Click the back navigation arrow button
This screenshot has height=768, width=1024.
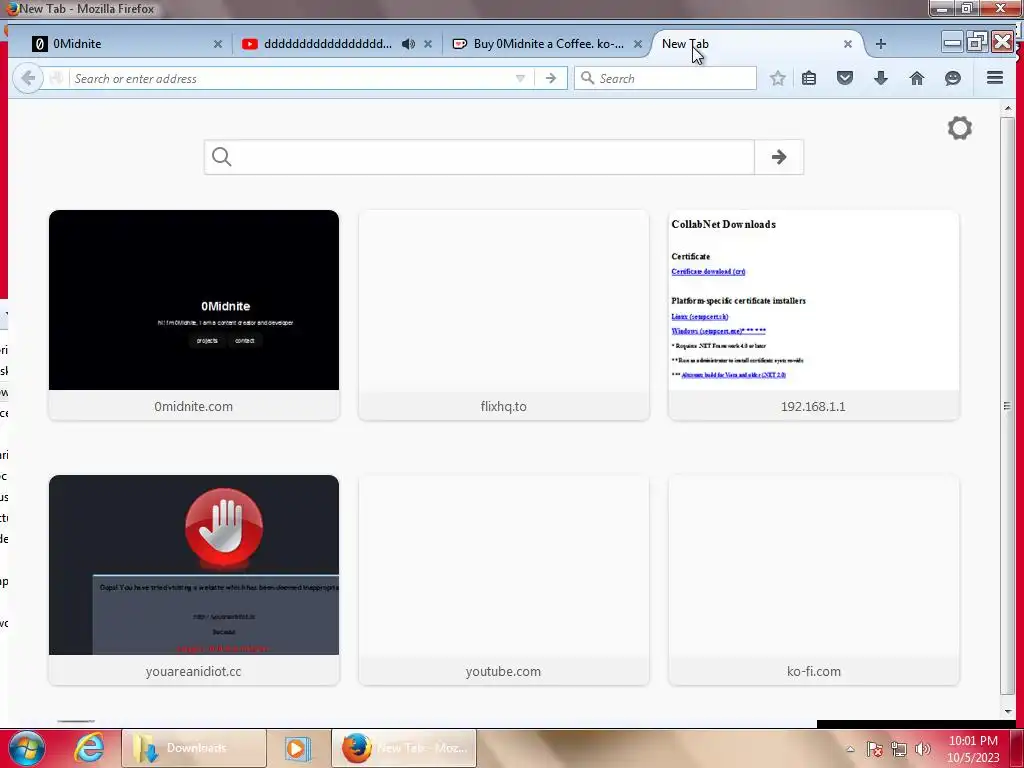click(x=28, y=78)
